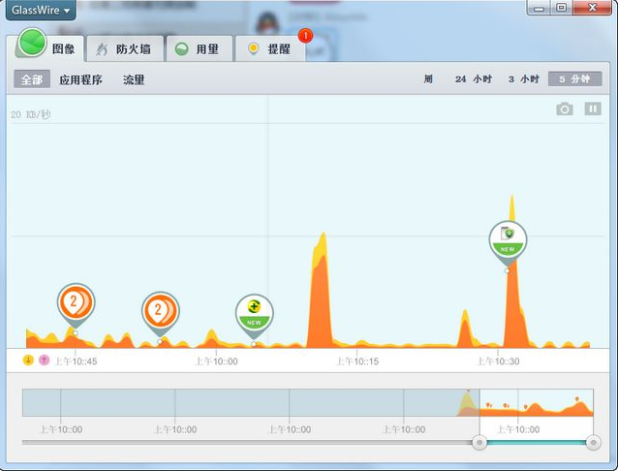Close the GlassWire window
The height and width of the screenshot is (476, 622).
(x=592, y=8)
